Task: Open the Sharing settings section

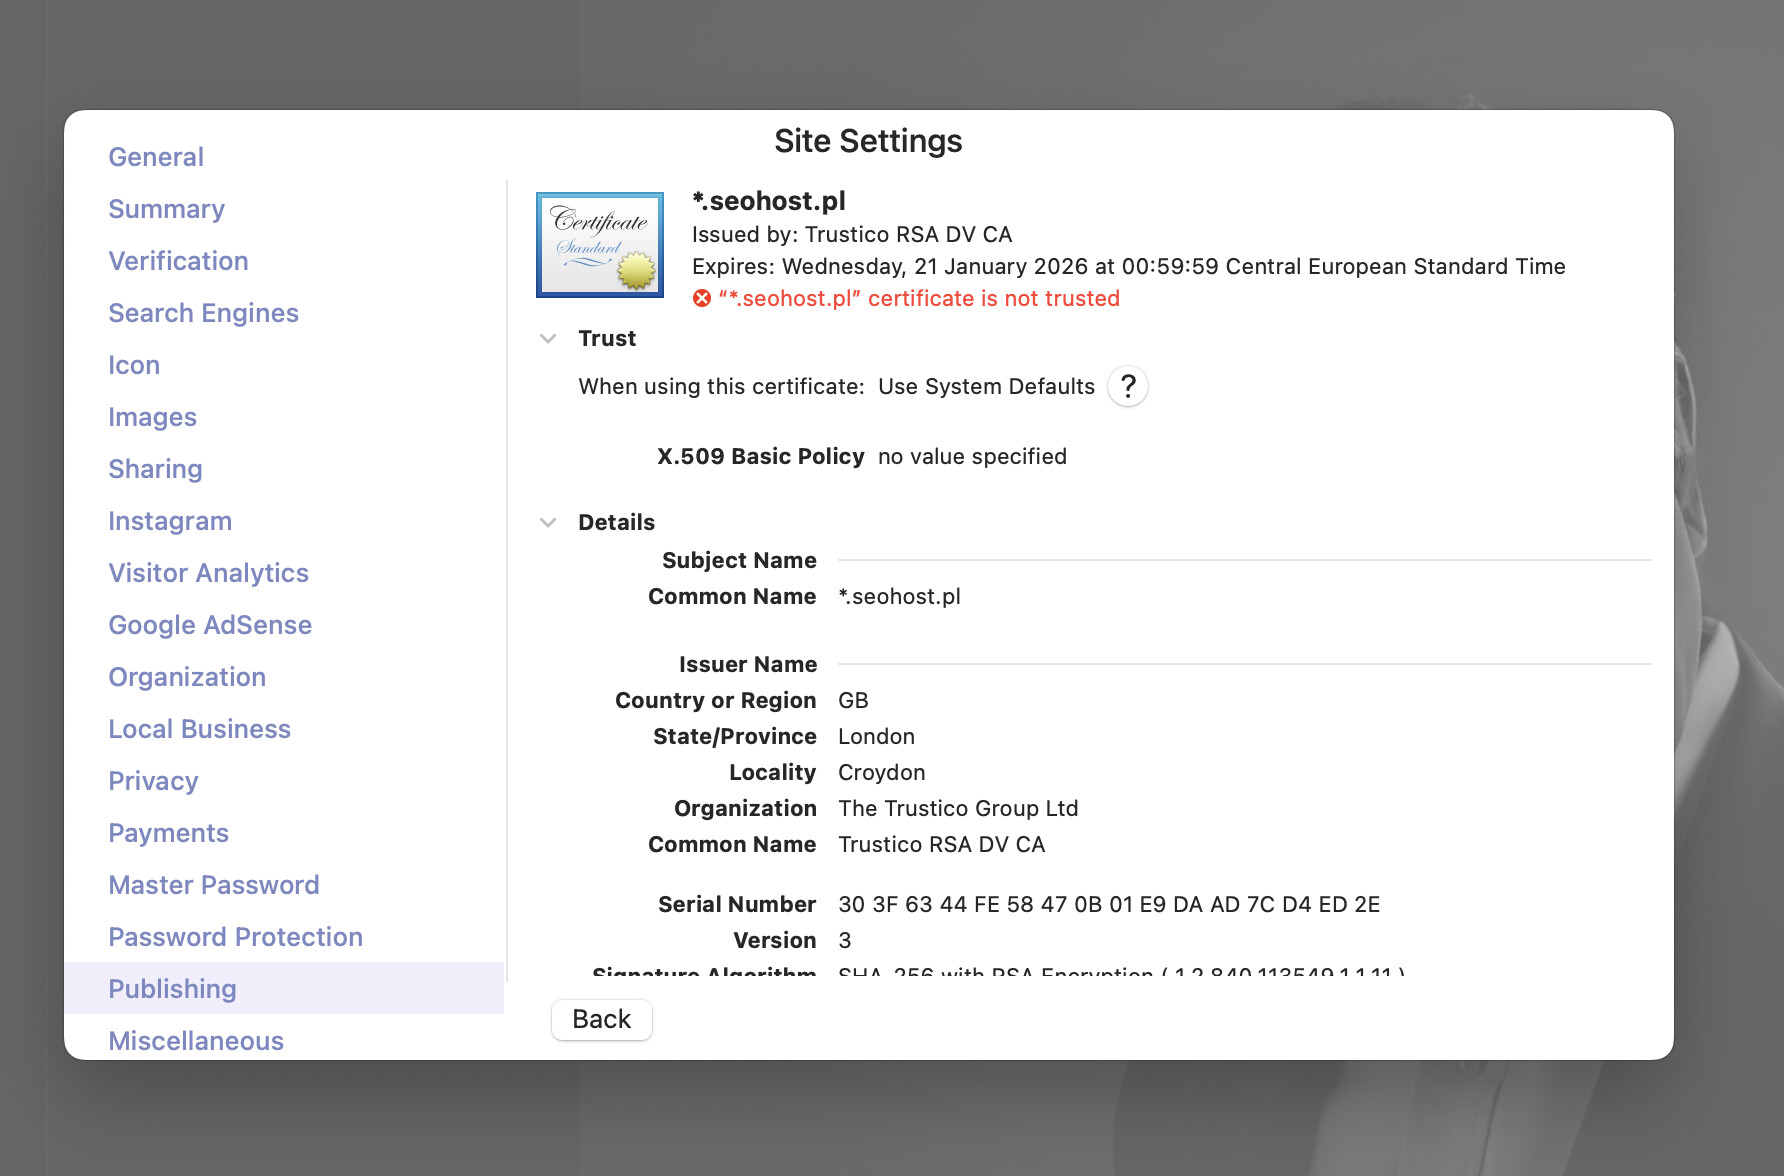Action: click(x=155, y=469)
